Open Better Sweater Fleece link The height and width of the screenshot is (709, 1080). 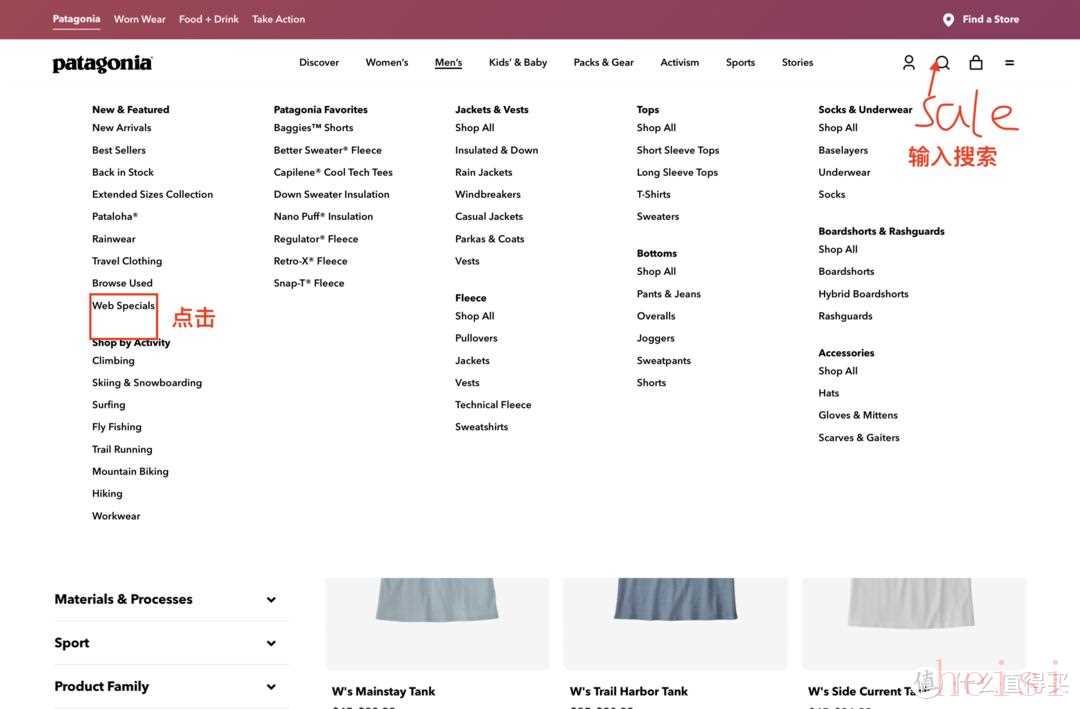click(327, 150)
